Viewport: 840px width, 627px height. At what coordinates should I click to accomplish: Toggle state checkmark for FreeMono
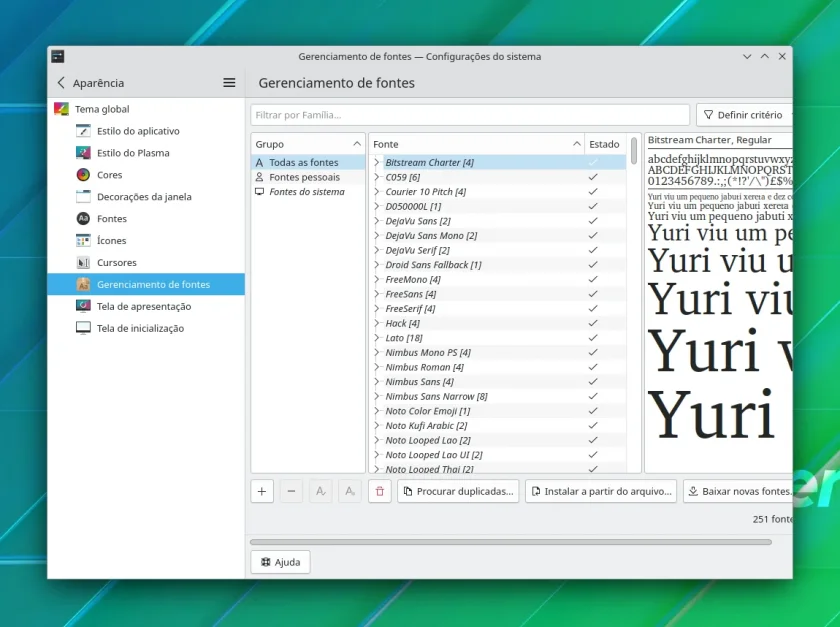coord(593,279)
